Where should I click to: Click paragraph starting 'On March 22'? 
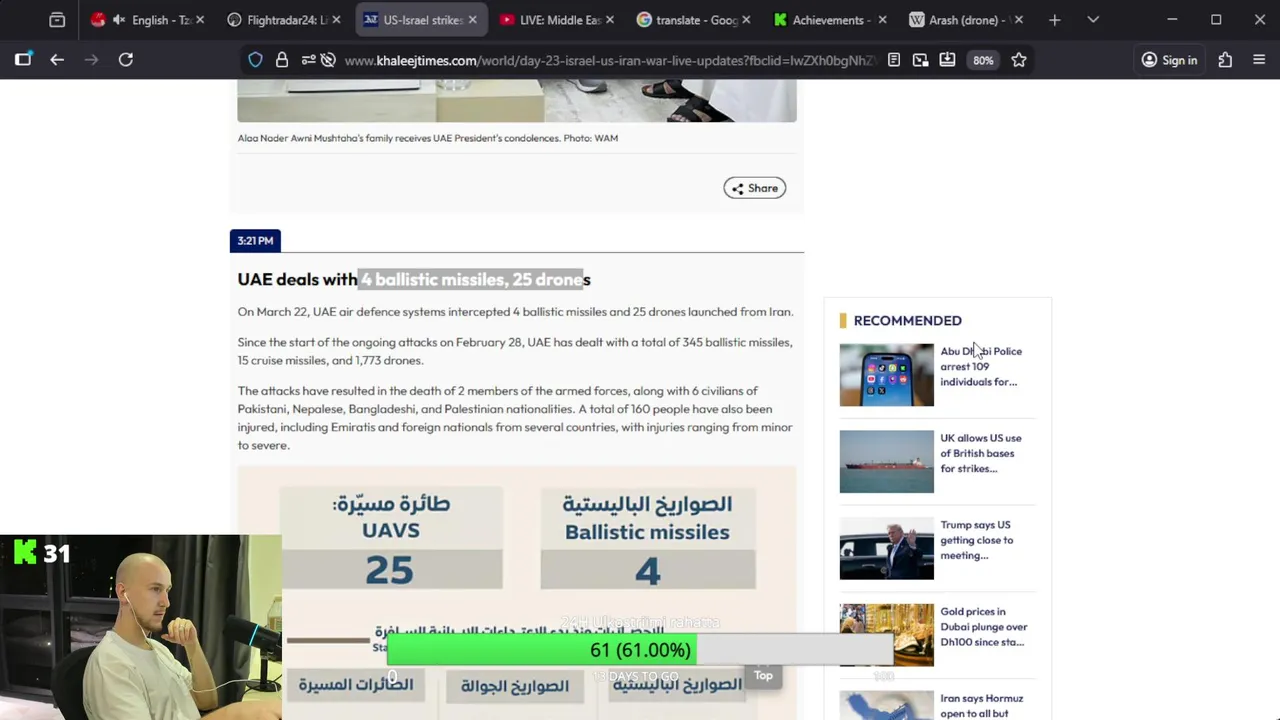515,312
